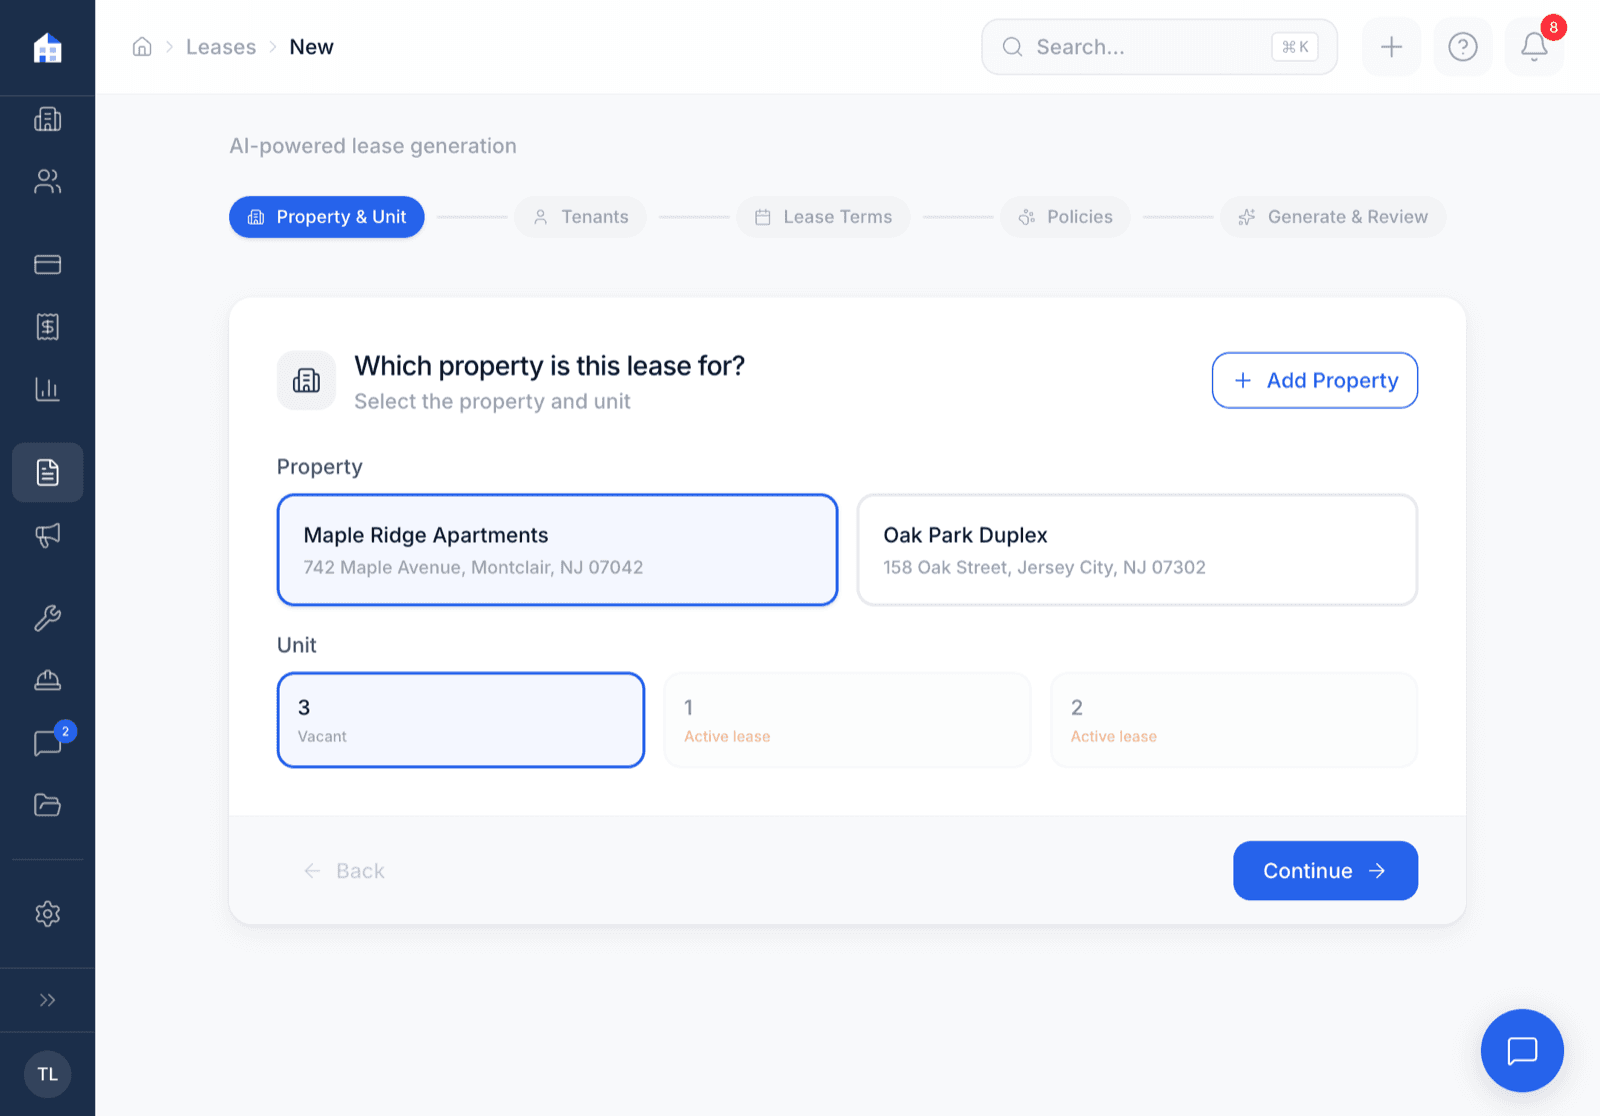Open Messages with the 2 unread badge
1600x1116 pixels.
coord(47,742)
